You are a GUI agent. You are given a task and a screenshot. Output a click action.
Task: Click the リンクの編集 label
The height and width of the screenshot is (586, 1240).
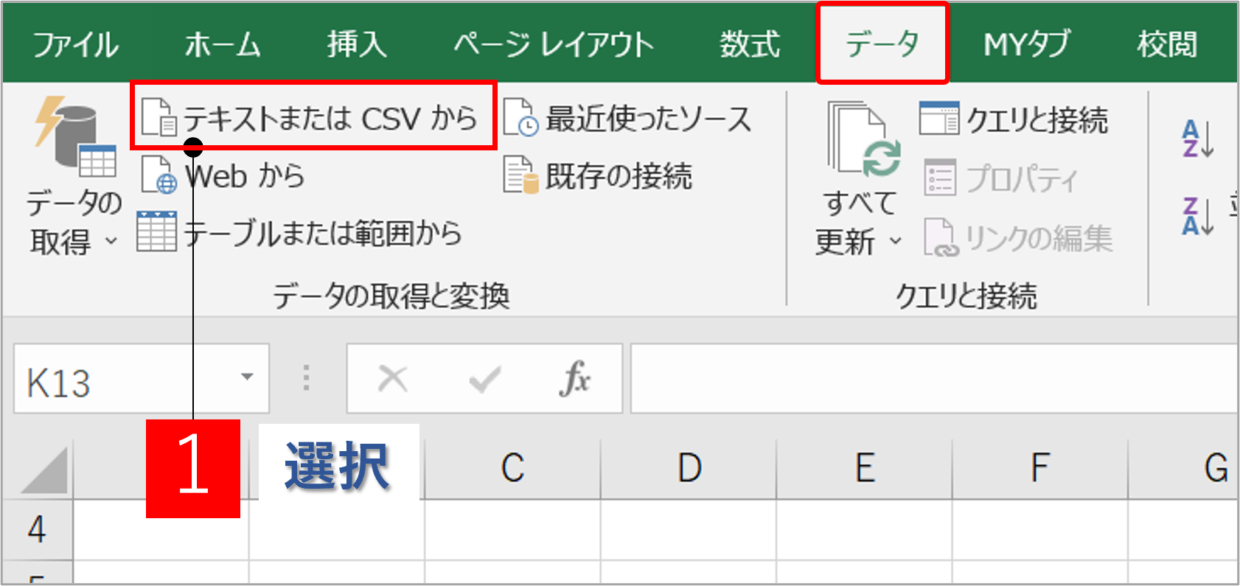point(1039,238)
